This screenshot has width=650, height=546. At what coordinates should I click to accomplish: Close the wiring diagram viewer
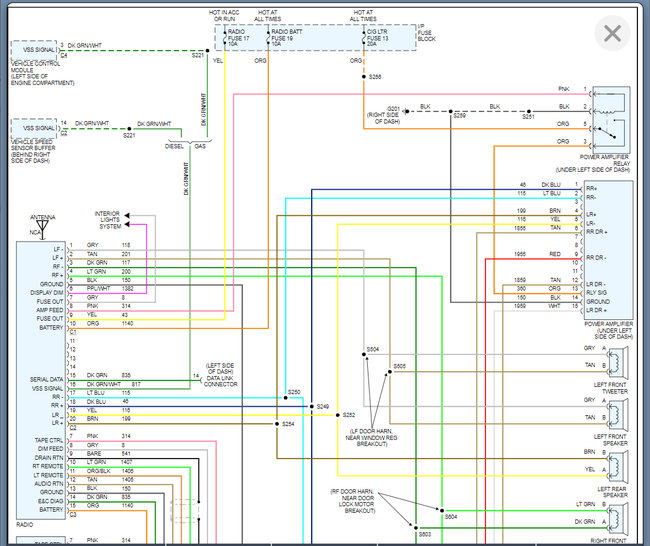(x=612, y=34)
